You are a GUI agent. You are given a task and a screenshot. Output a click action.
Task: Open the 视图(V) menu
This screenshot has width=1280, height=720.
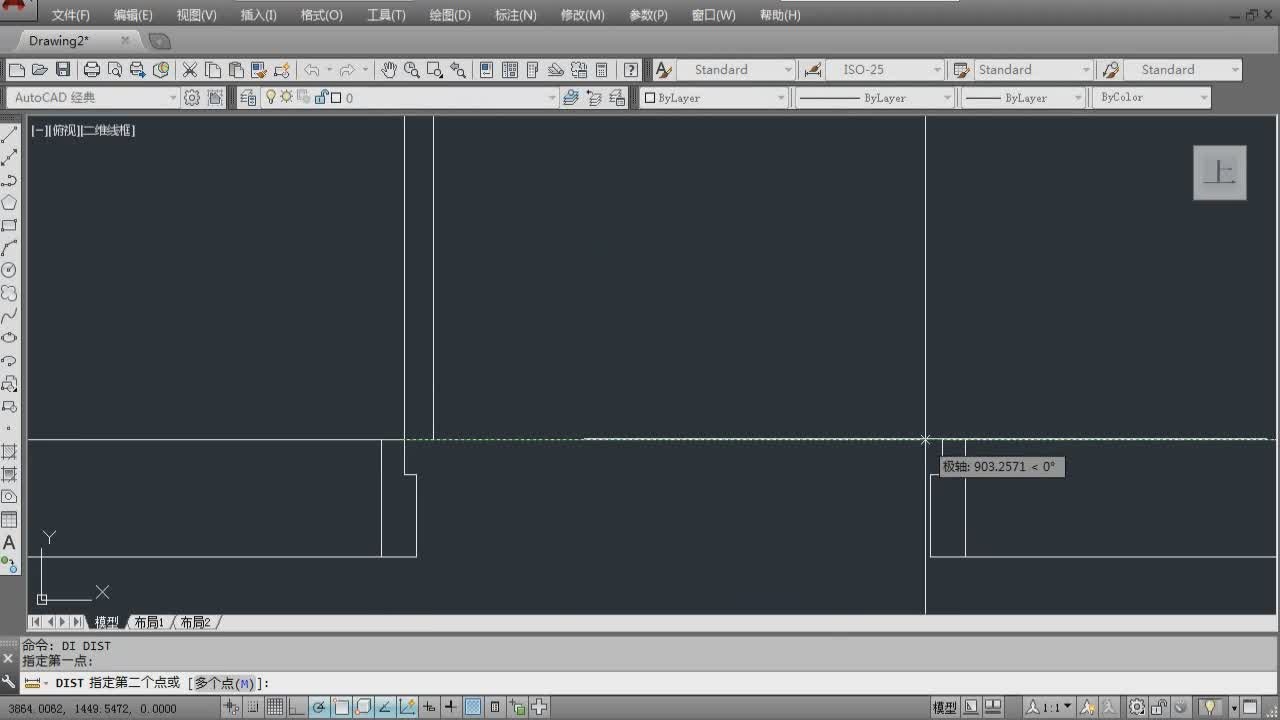(x=196, y=15)
